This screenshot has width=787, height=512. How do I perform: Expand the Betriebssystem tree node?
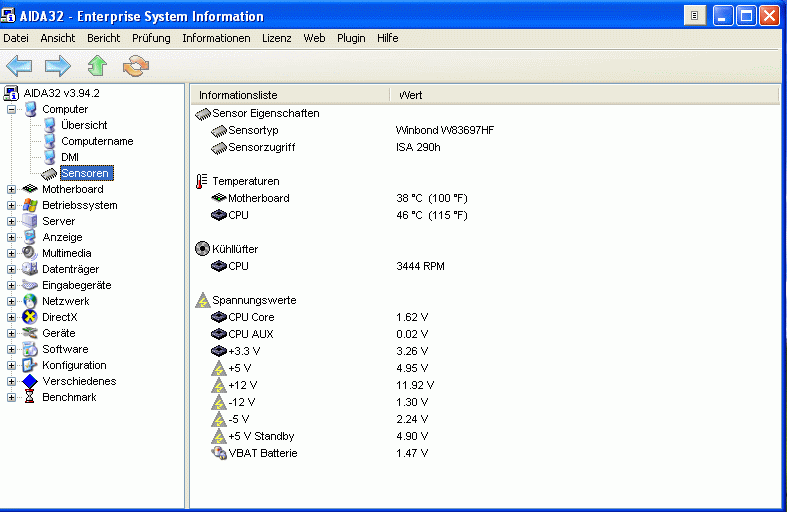12,205
